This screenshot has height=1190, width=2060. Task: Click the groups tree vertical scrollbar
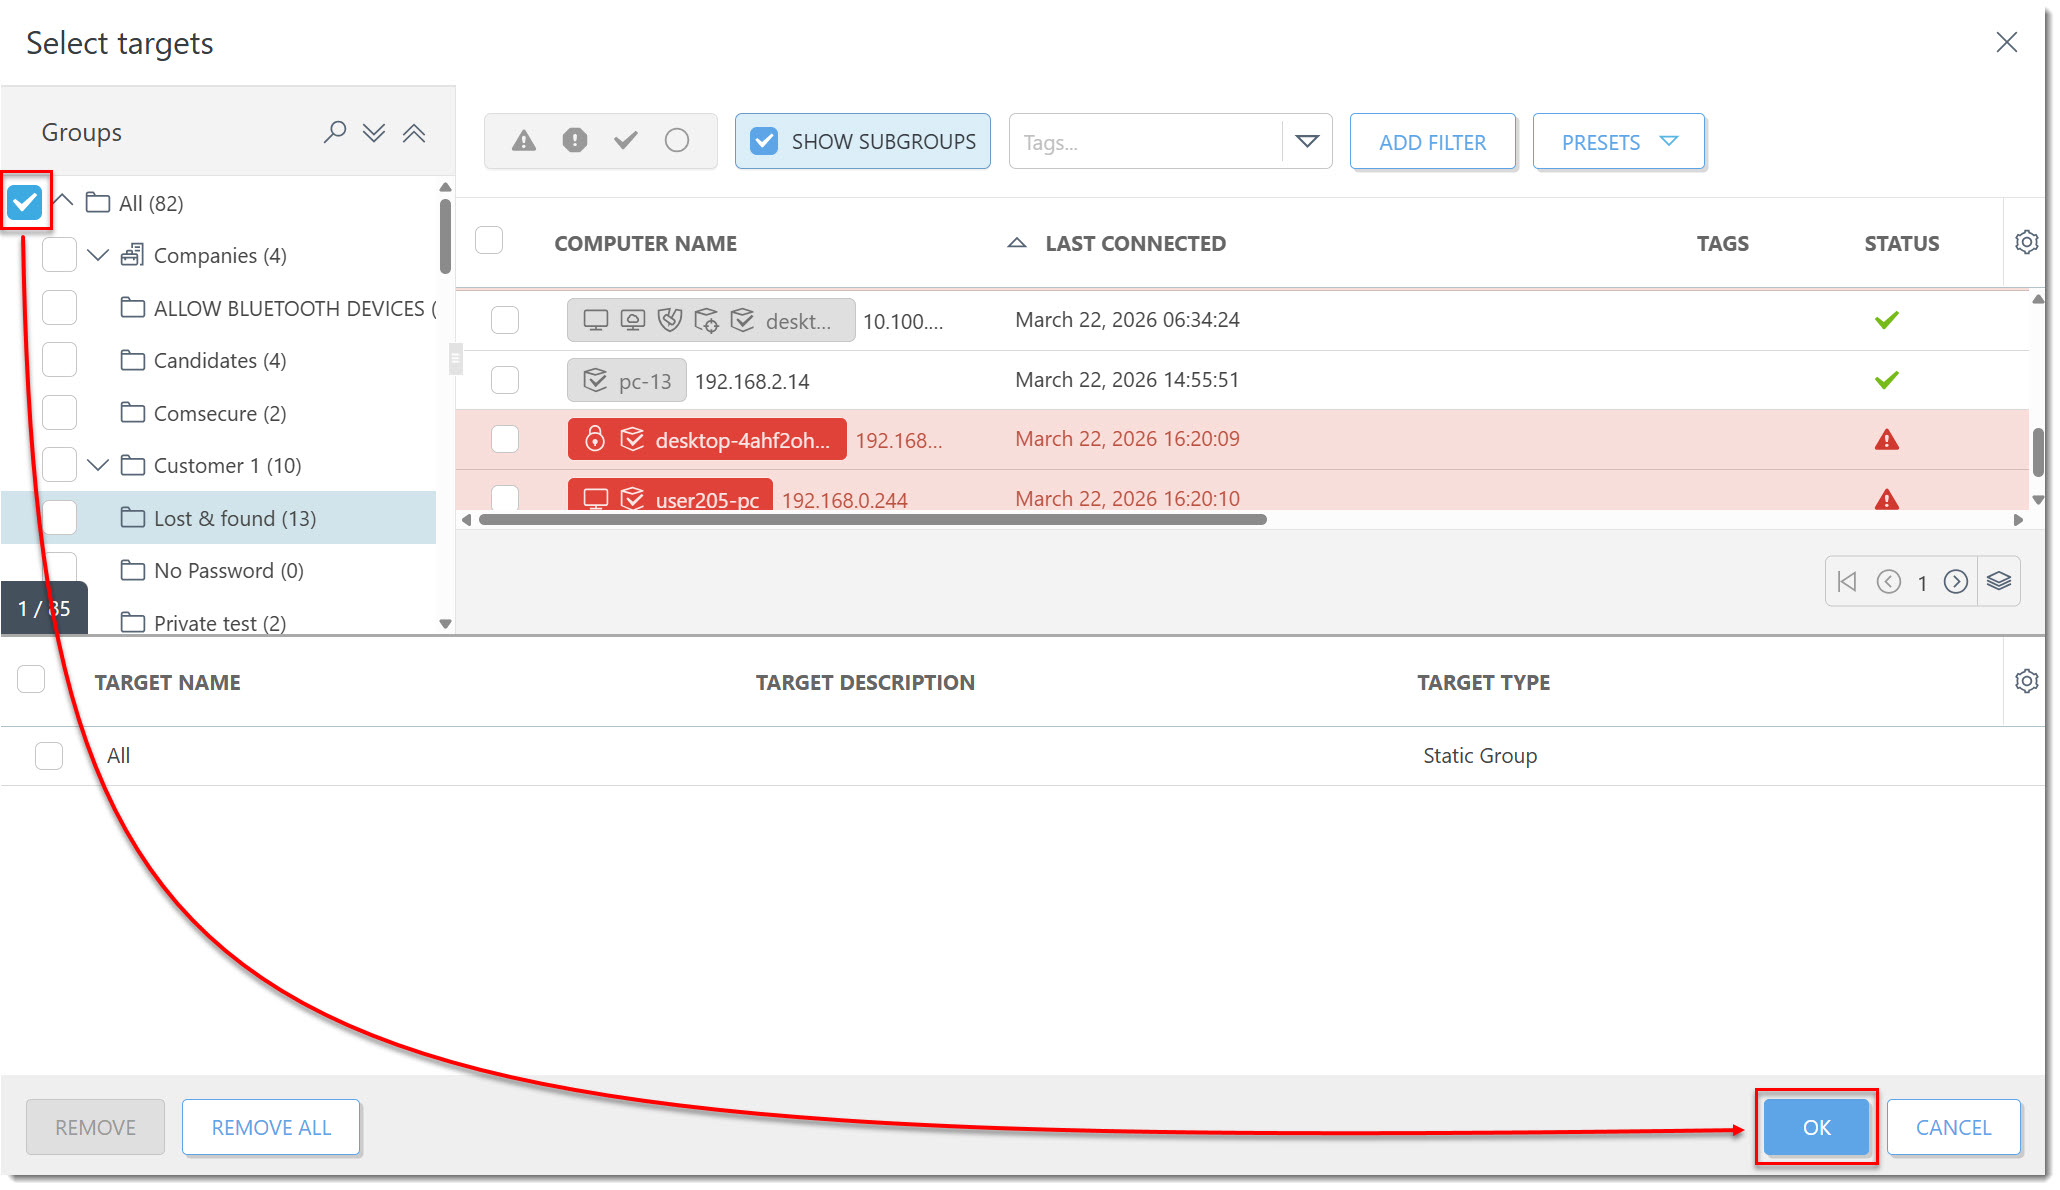click(445, 236)
